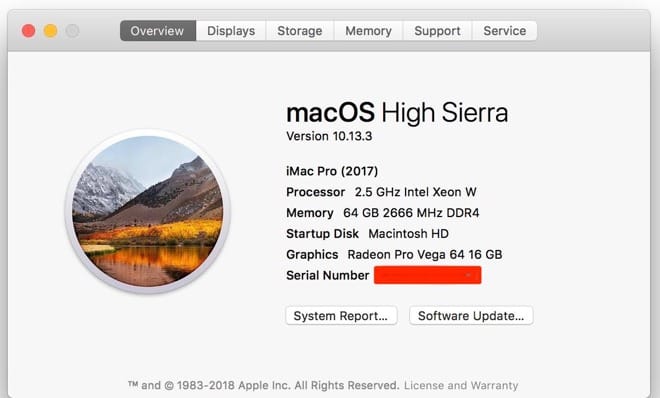
Task: Select the Memory tab
Action: click(368, 31)
